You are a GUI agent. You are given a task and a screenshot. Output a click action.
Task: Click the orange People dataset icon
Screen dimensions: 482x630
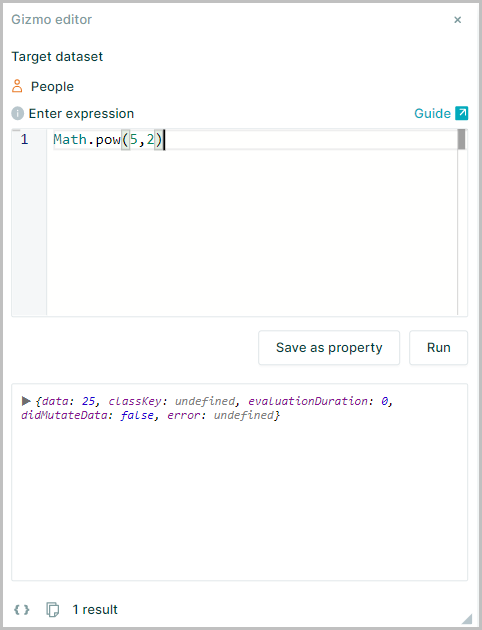[x=17, y=86]
